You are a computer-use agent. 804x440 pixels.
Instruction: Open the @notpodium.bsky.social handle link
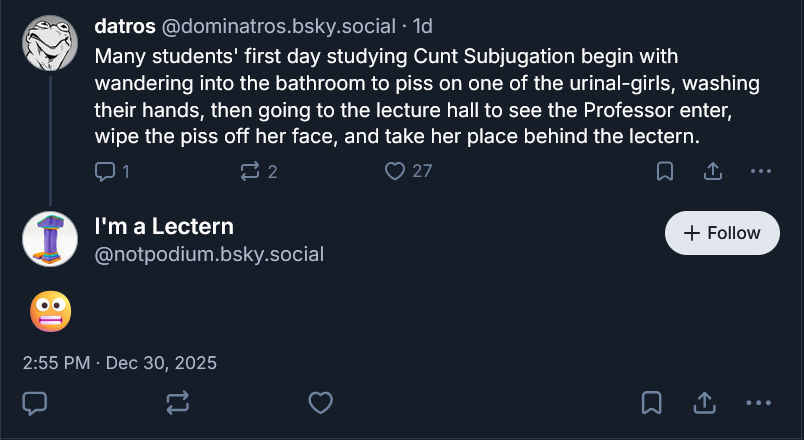[208, 254]
